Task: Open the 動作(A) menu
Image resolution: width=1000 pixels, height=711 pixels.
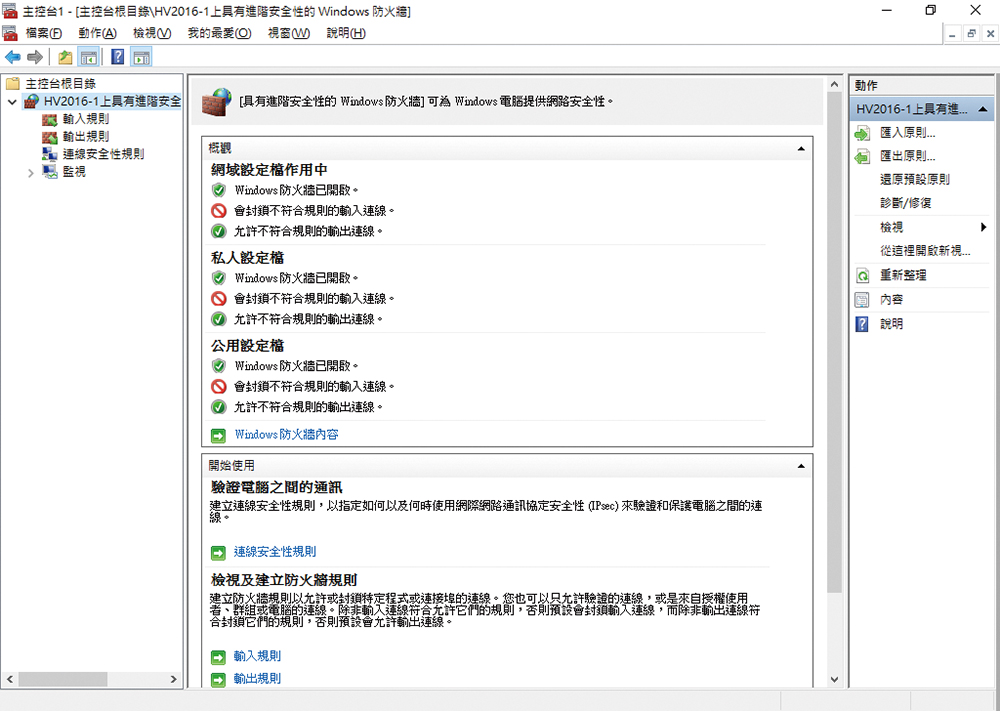Action: click(98, 33)
